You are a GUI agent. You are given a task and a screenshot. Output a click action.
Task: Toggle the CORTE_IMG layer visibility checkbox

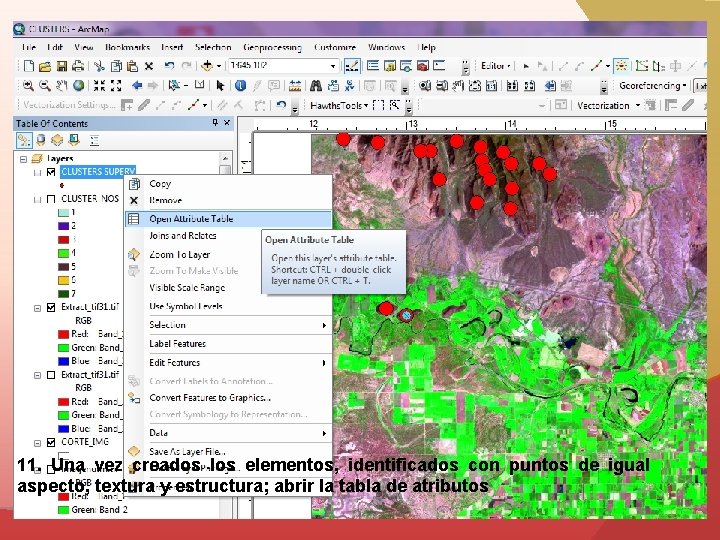[51, 441]
